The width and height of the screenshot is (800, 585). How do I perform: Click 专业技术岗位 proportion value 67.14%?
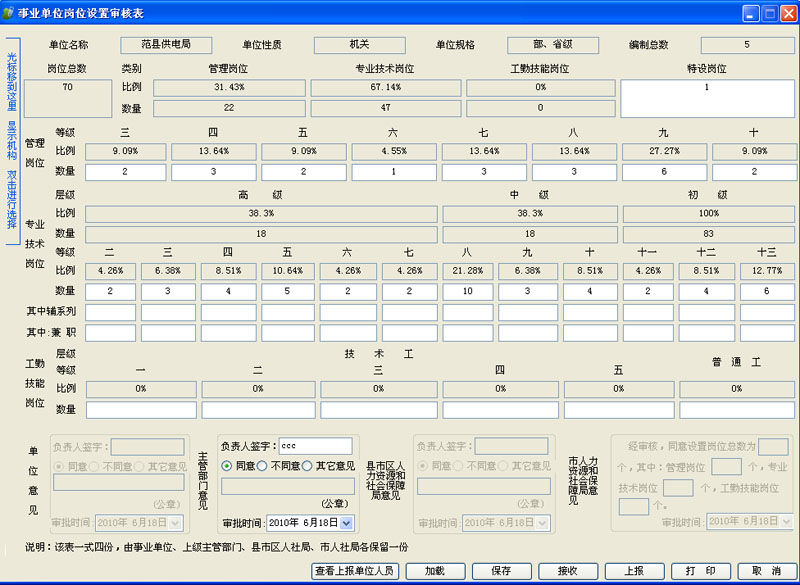pyautogui.click(x=386, y=88)
